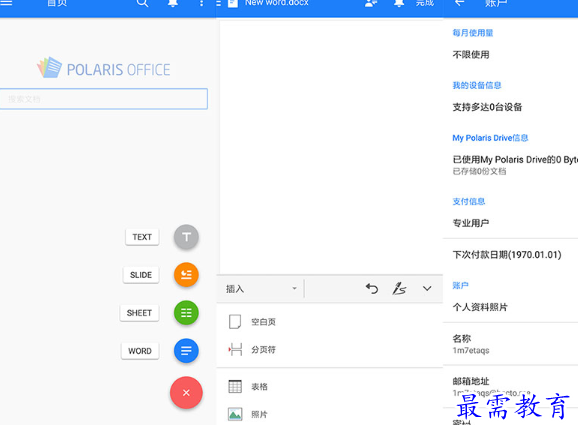Click the page break icon

235,349
